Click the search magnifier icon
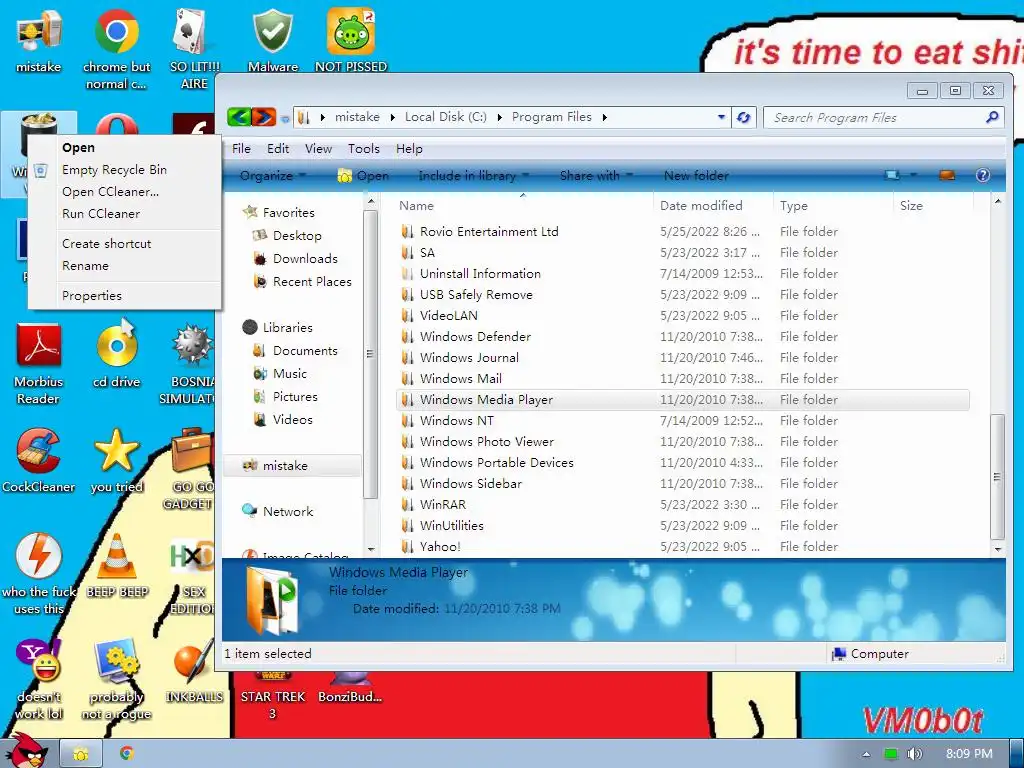 click(x=992, y=118)
